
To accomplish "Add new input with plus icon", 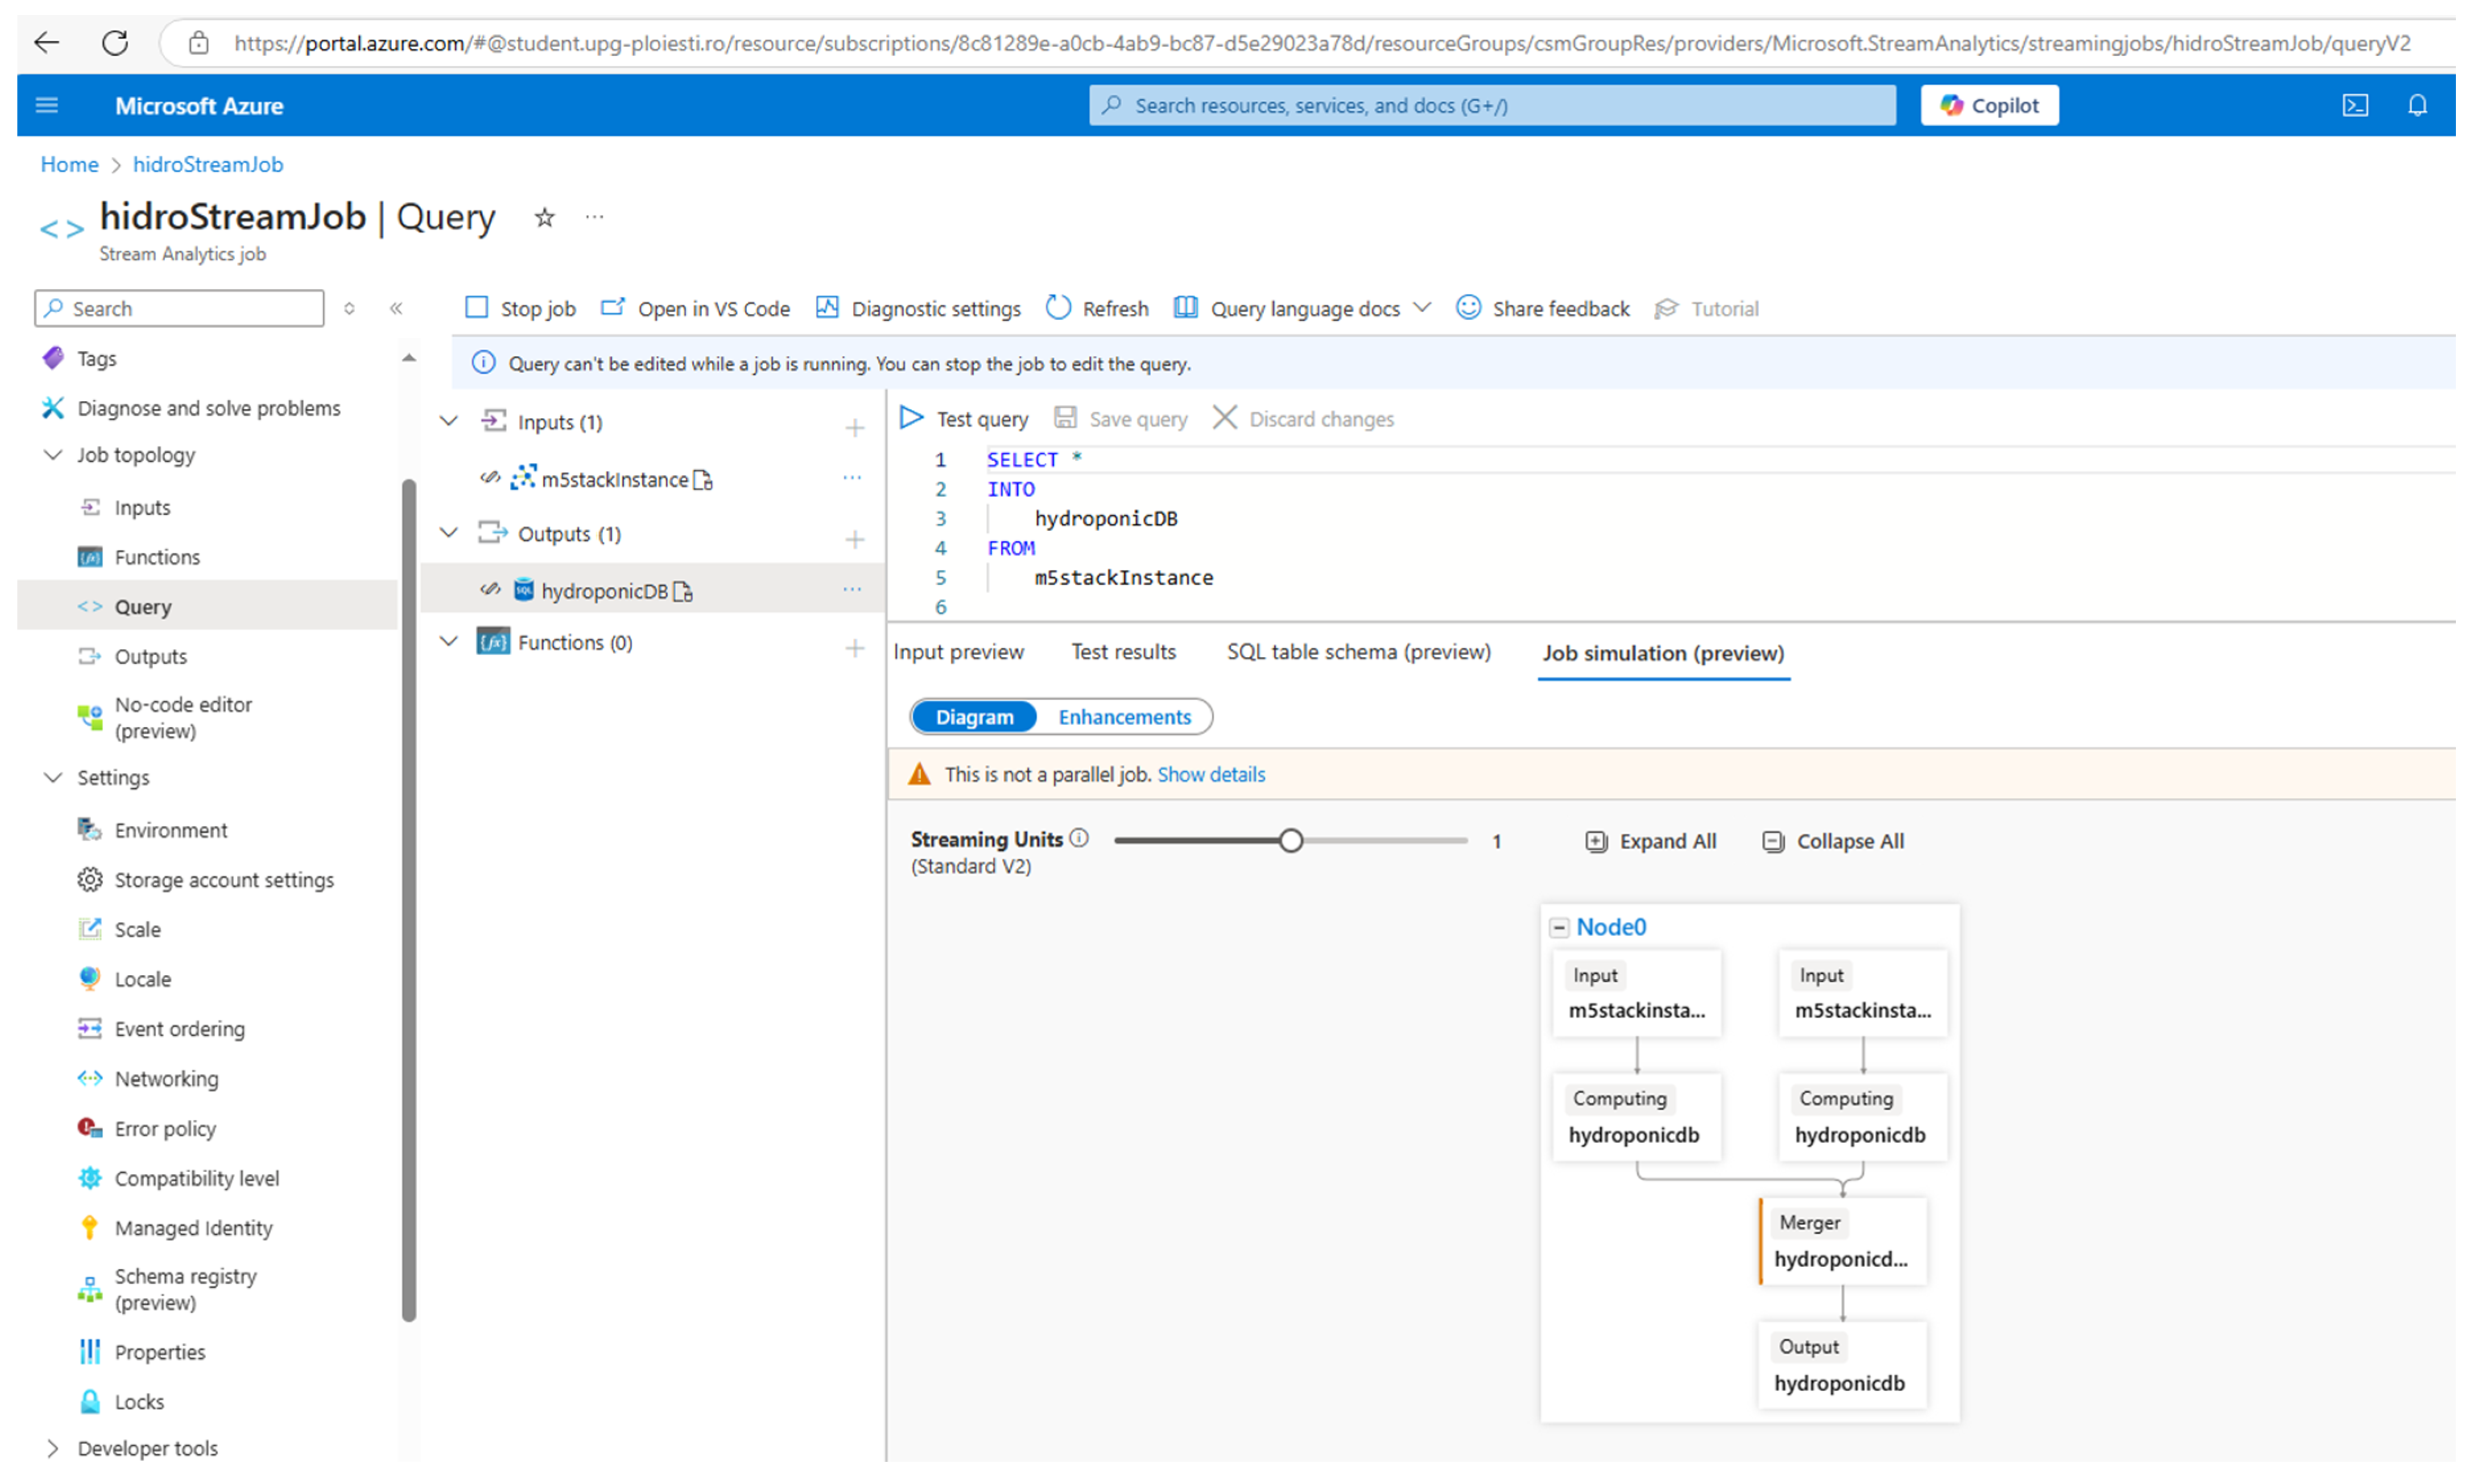I will pos(854,428).
